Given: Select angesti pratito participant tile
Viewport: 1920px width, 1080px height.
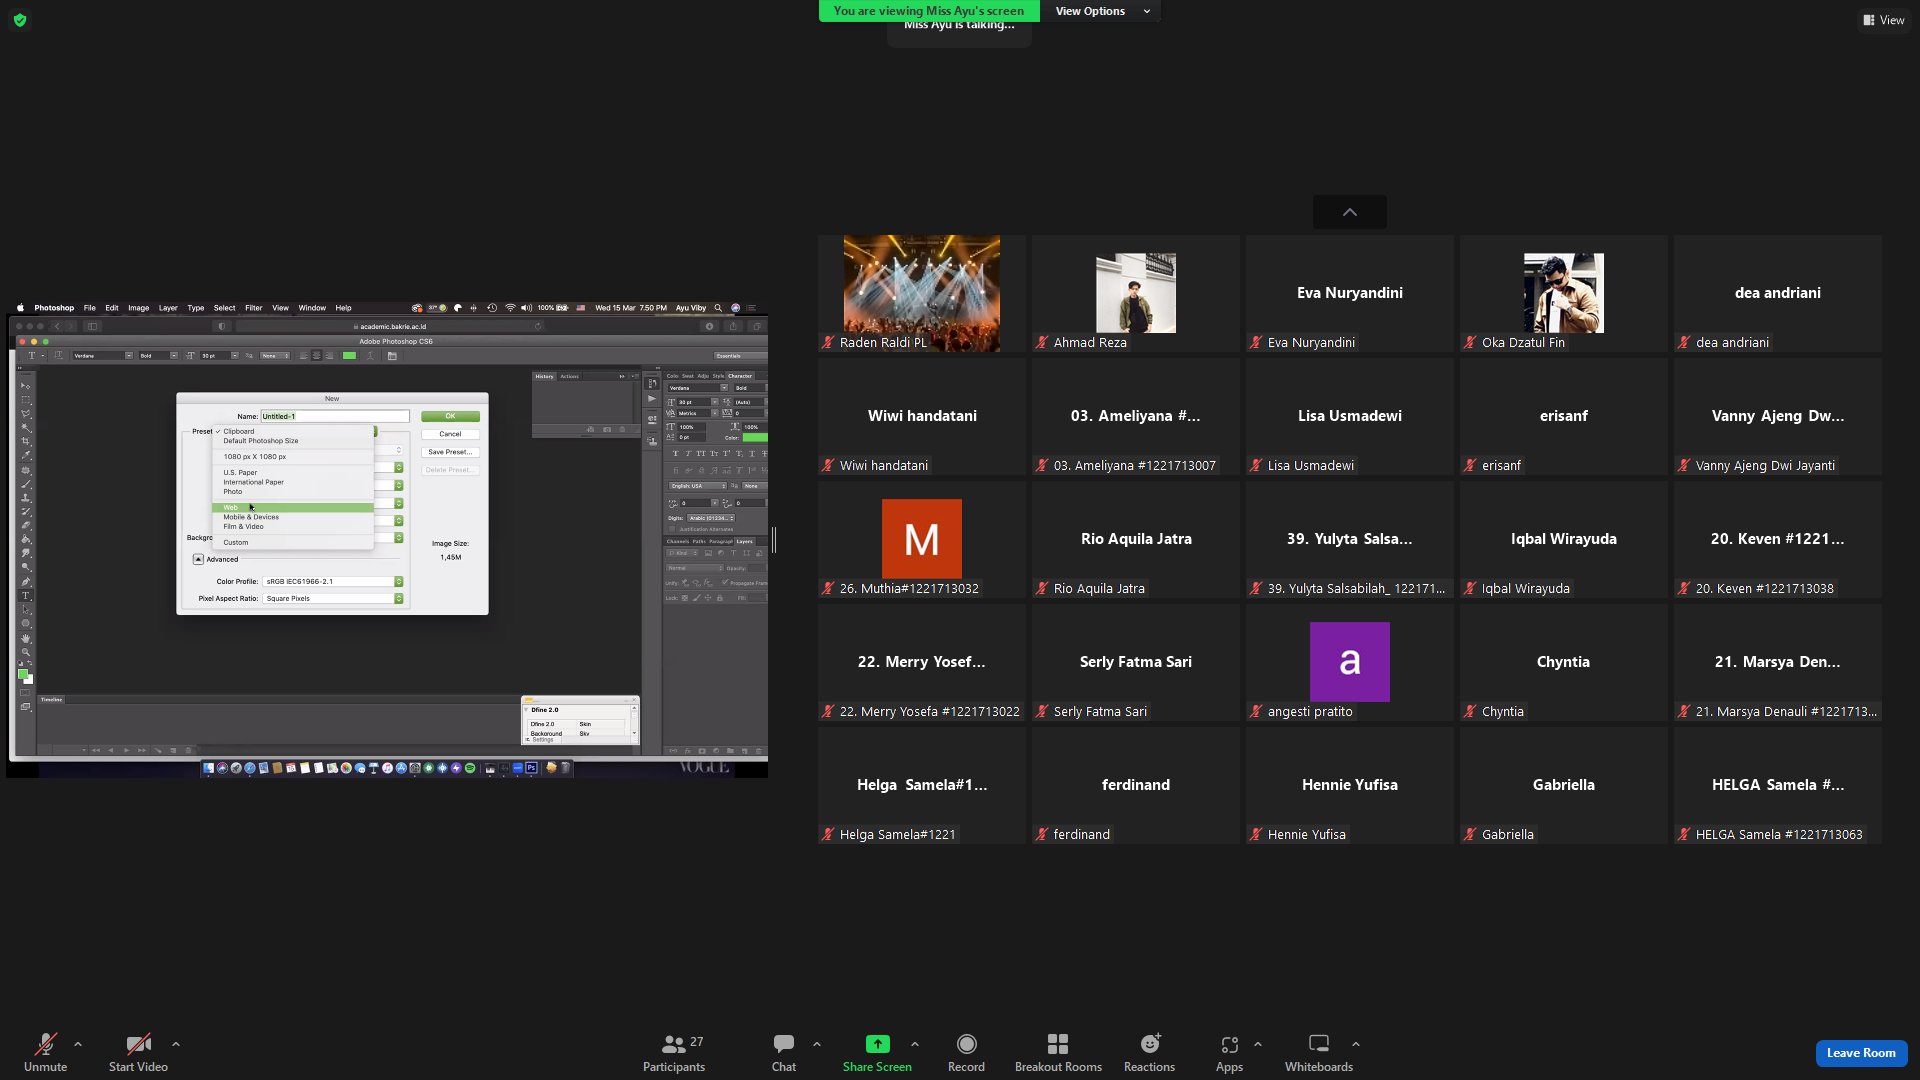Looking at the screenshot, I should (x=1350, y=663).
